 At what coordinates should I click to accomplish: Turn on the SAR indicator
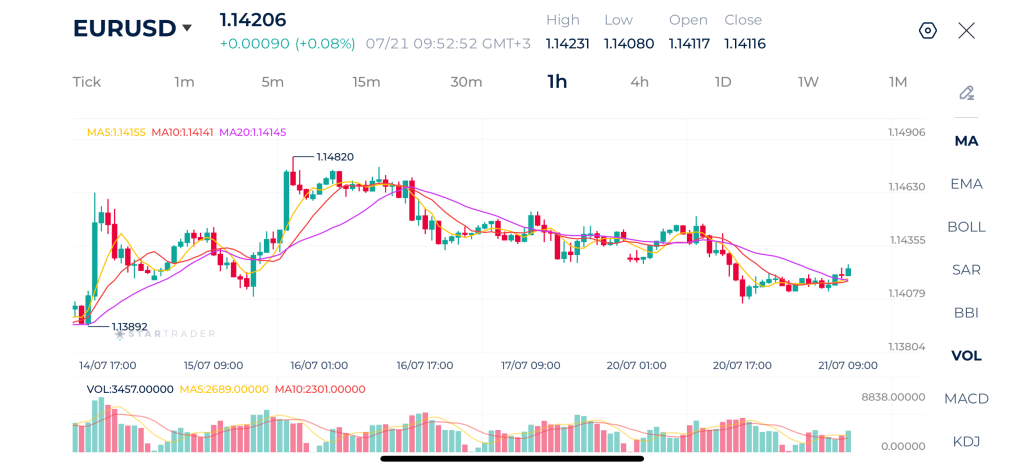[x=967, y=270]
